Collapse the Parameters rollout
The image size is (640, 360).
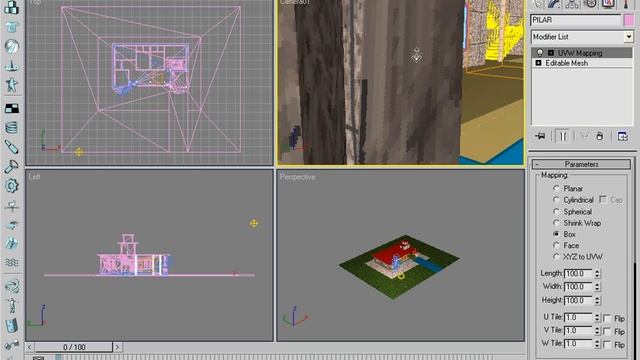point(581,164)
